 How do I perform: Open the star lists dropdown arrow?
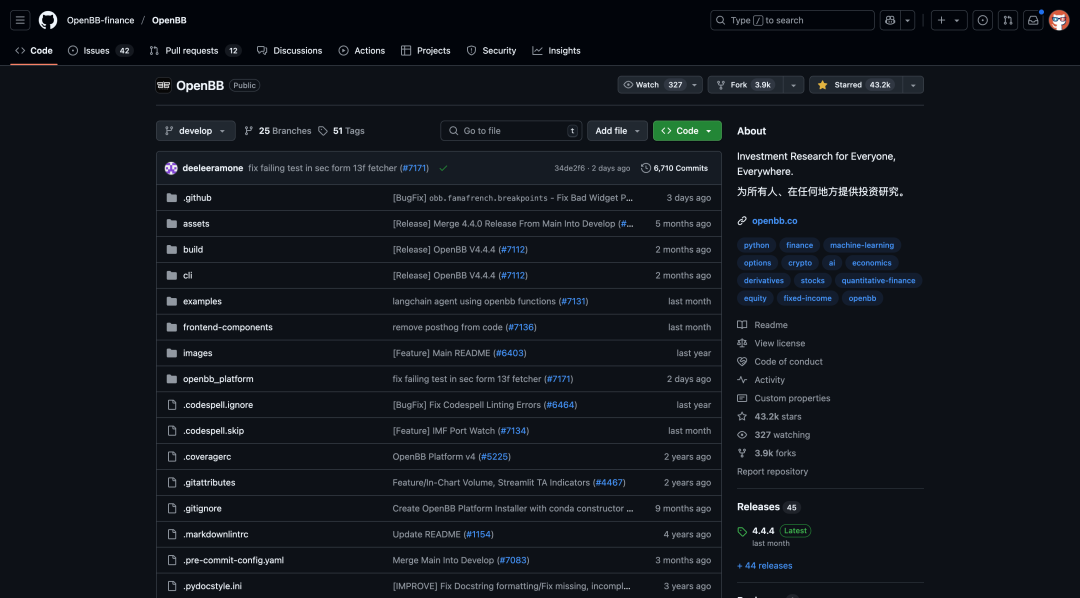click(913, 85)
